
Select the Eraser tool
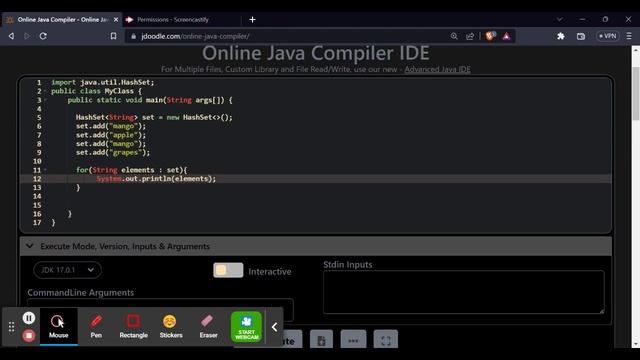tap(208, 327)
